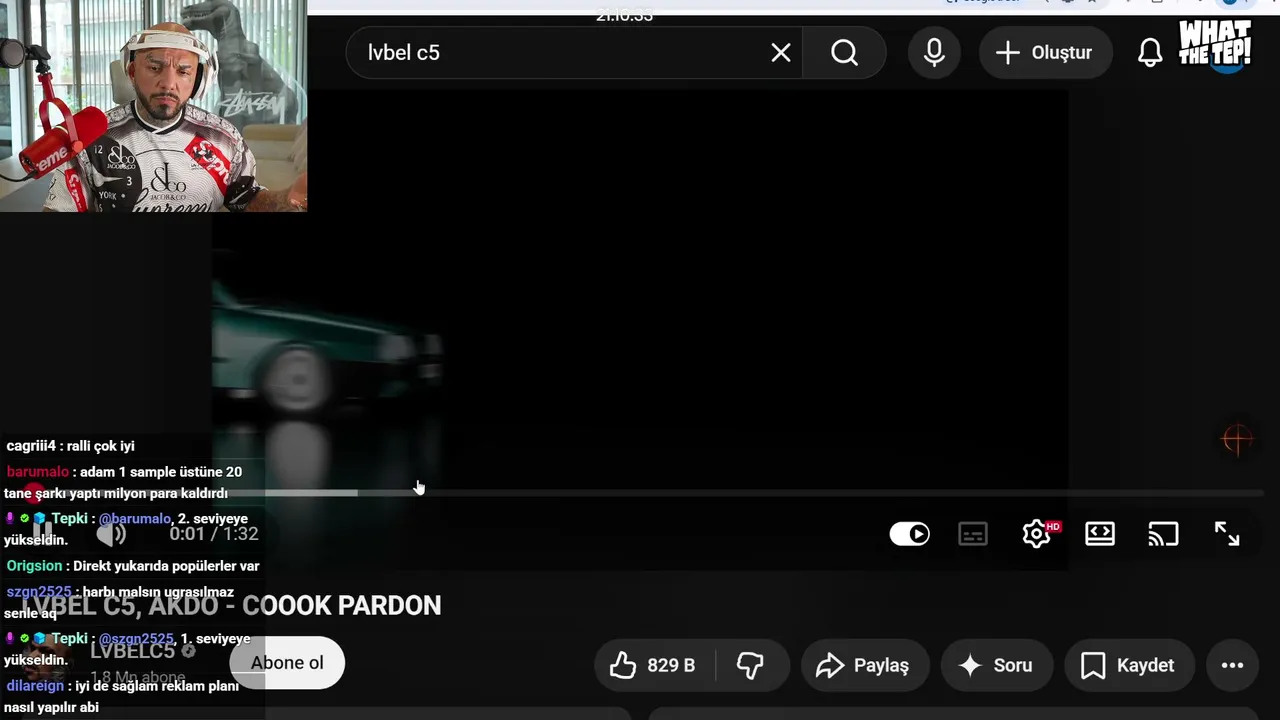Viewport: 1280px width, 720px height.
Task: Open the player settings gear
Action: 1037,534
